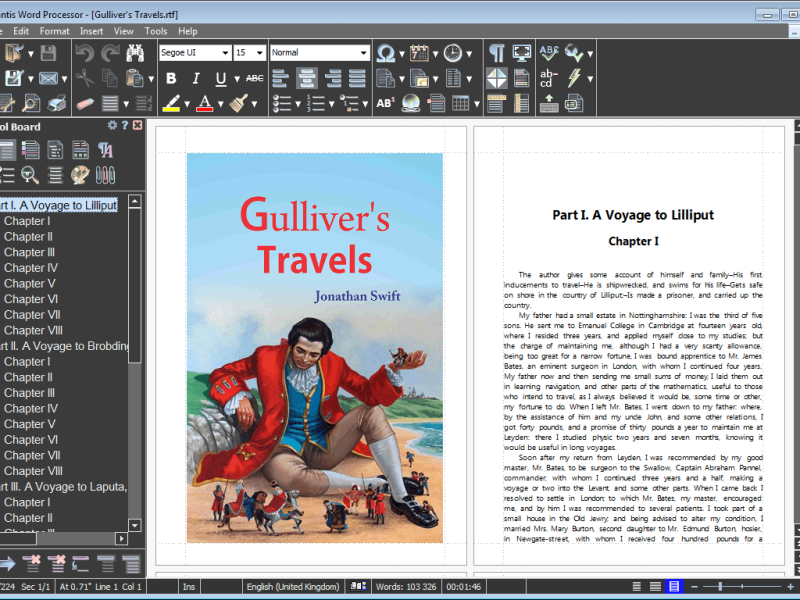Click the eraser clear formatting icon

(x=85, y=104)
